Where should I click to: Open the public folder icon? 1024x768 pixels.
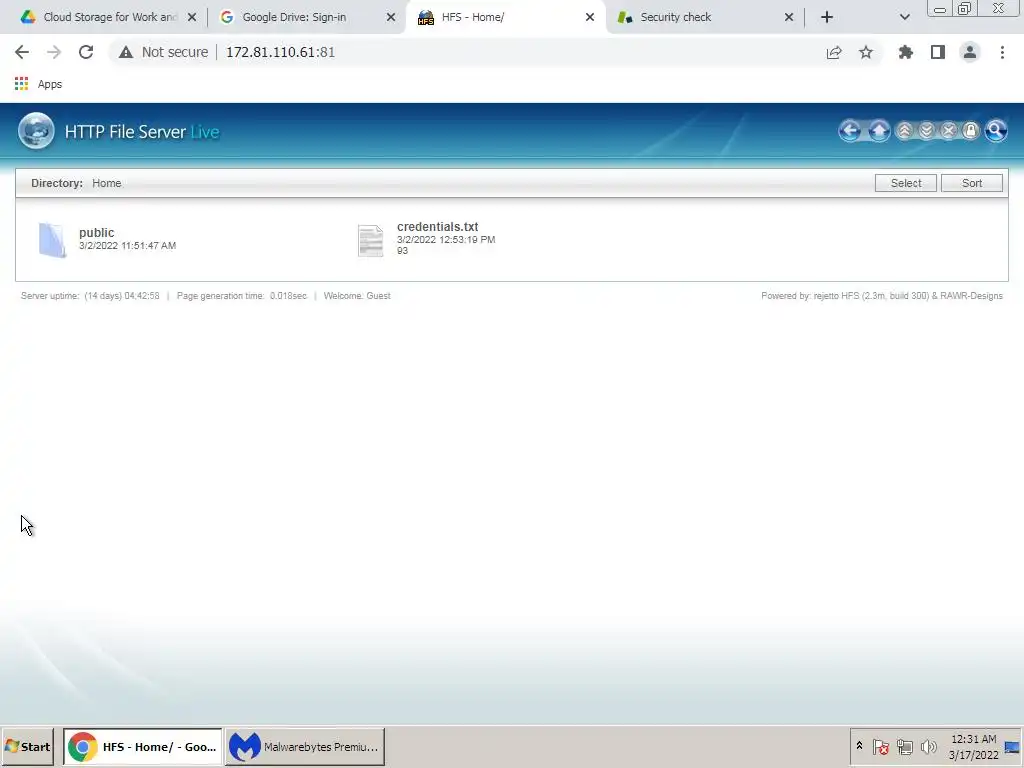click(x=52, y=240)
